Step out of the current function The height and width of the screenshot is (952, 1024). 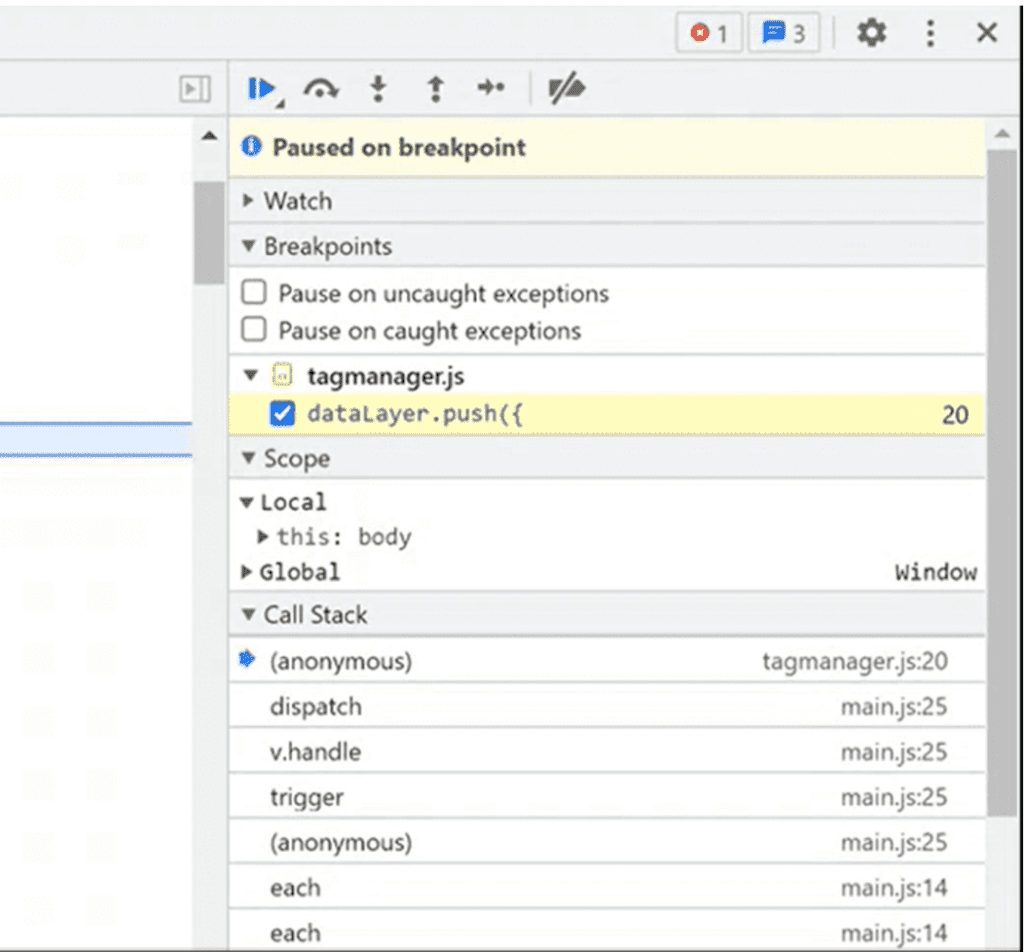click(x=434, y=88)
